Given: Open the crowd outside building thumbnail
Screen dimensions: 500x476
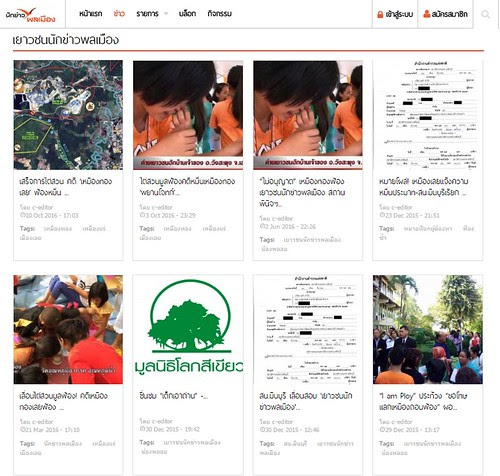Looking at the screenshot, I should pos(428,329).
